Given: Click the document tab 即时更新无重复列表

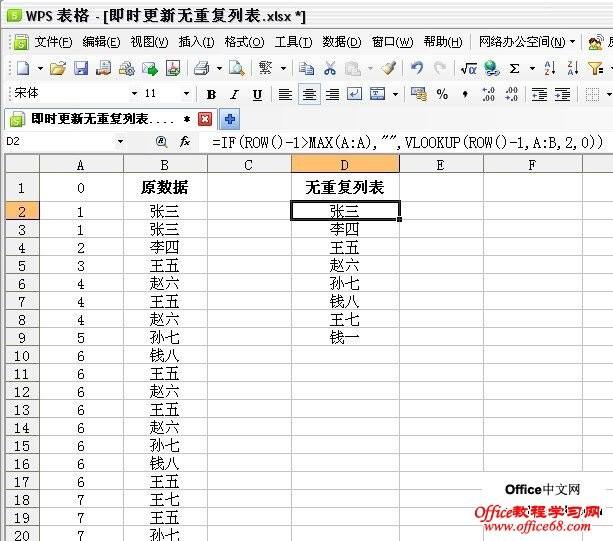Looking at the screenshot, I should pos(103,118).
